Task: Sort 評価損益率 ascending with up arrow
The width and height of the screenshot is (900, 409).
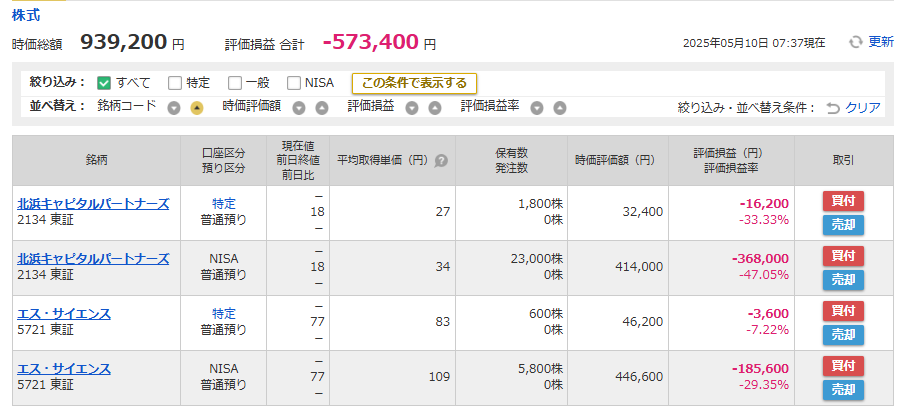Action: [560, 108]
